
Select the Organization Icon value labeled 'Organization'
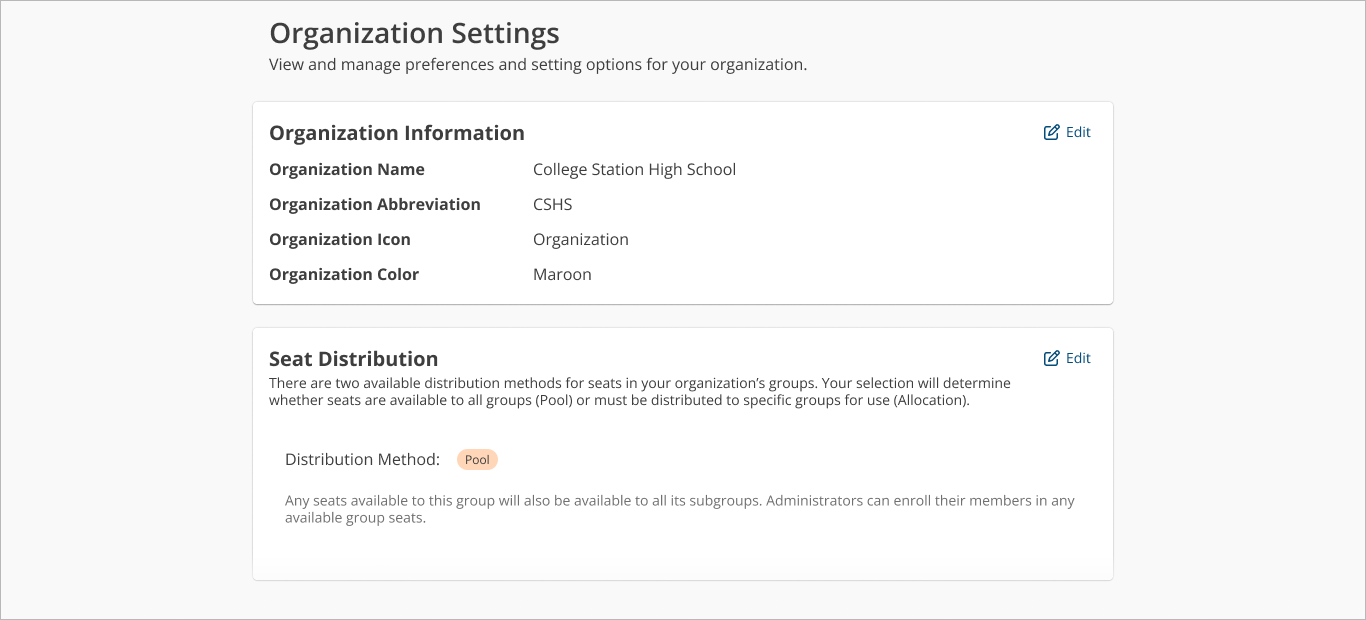coord(581,239)
